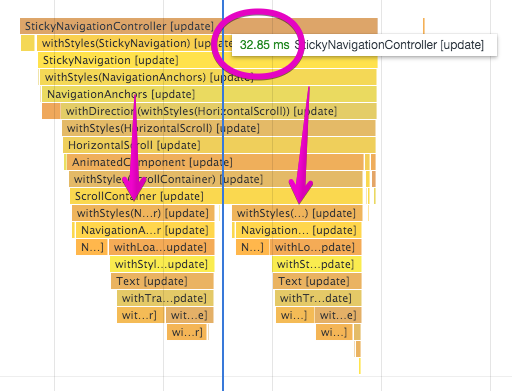This screenshot has height=391, width=512.
Task: Click small yellow bar left of withStyles(StickyNavigation)
Action: pyautogui.click(x=27, y=43)
